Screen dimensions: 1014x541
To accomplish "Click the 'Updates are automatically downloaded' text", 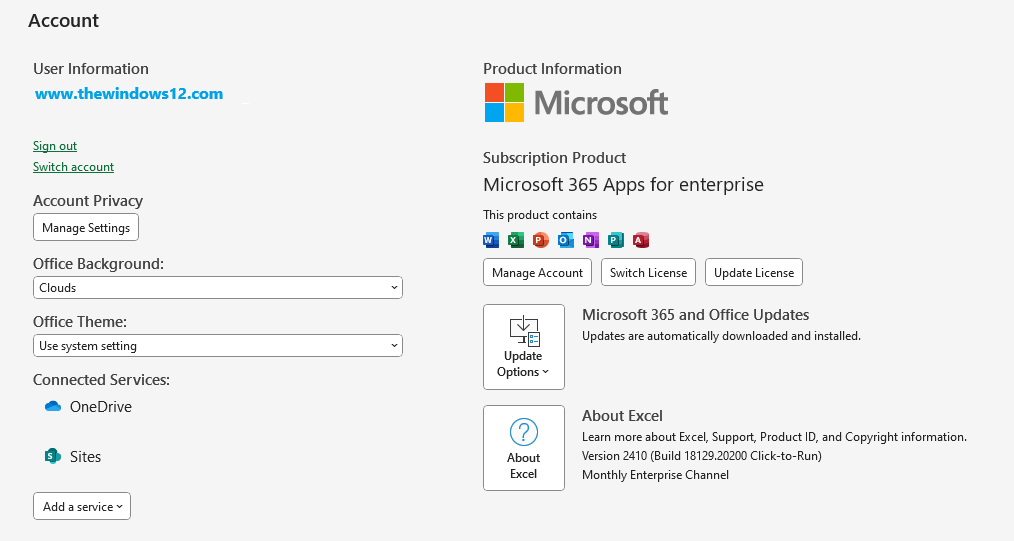I will pos(721,336).
